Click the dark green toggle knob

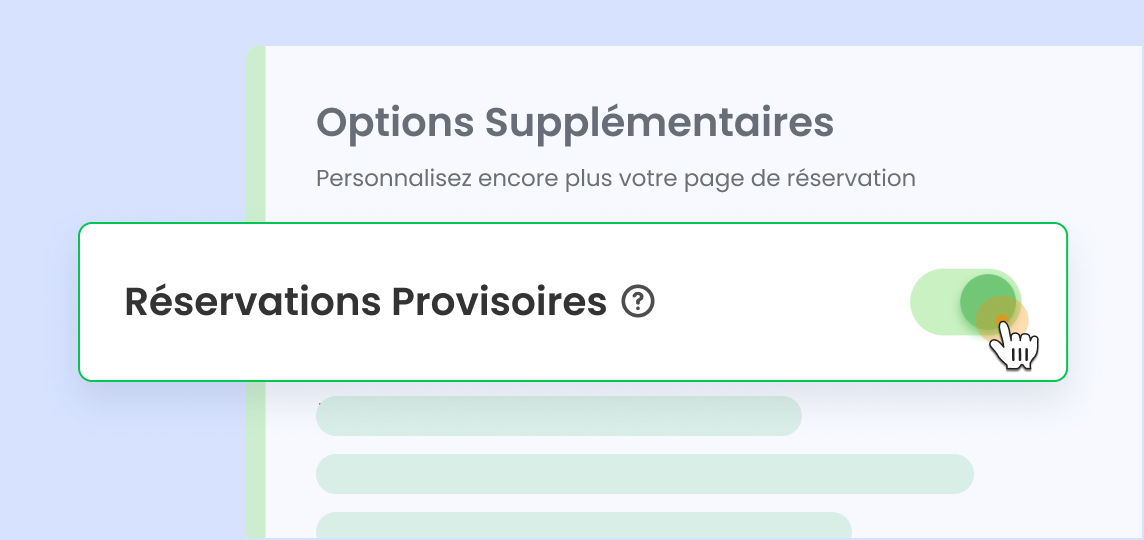pyautogui.click(x=986, y=300)
